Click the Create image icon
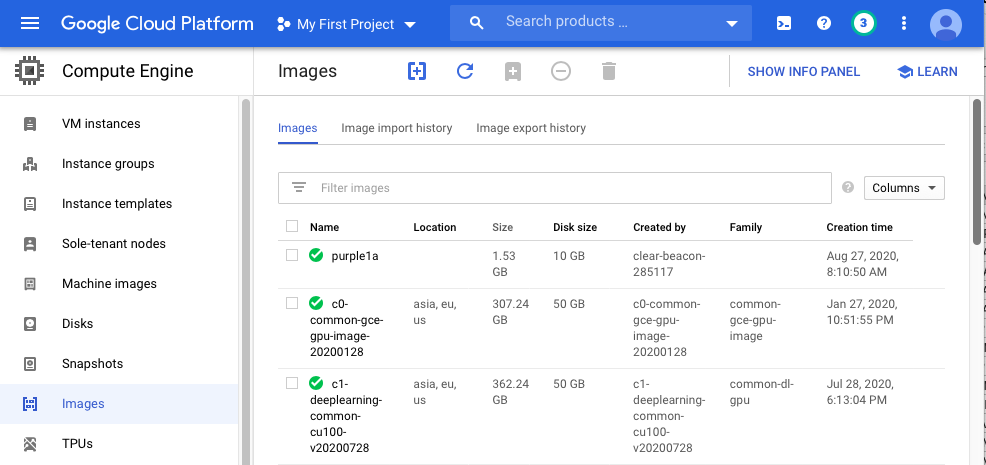The image size is (986, 465). click(x=417, y=71)
